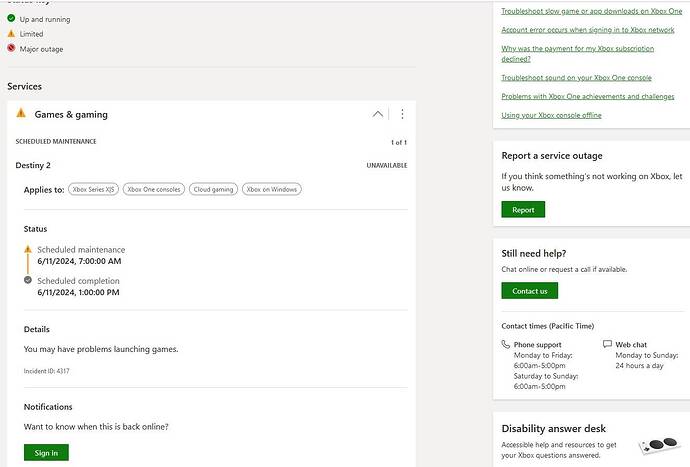The height and width of the screenshot is (467, 690).
Task: Select the Xbox on Windows tag
Action: click(x=271, y=189)
